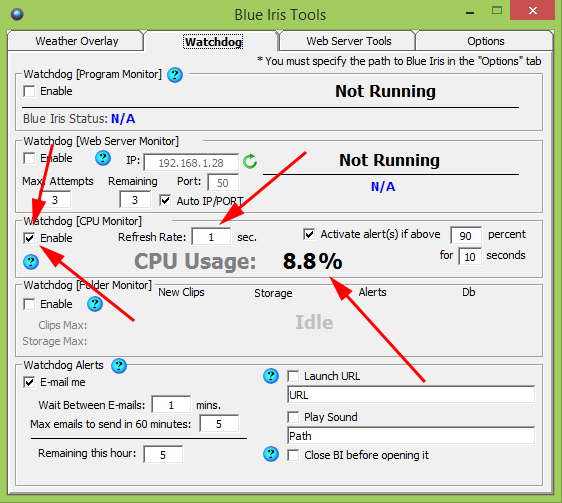
Task: Click the CPU Usage 8.8% value
Action: pyautogui.click(x=313, y=261)
